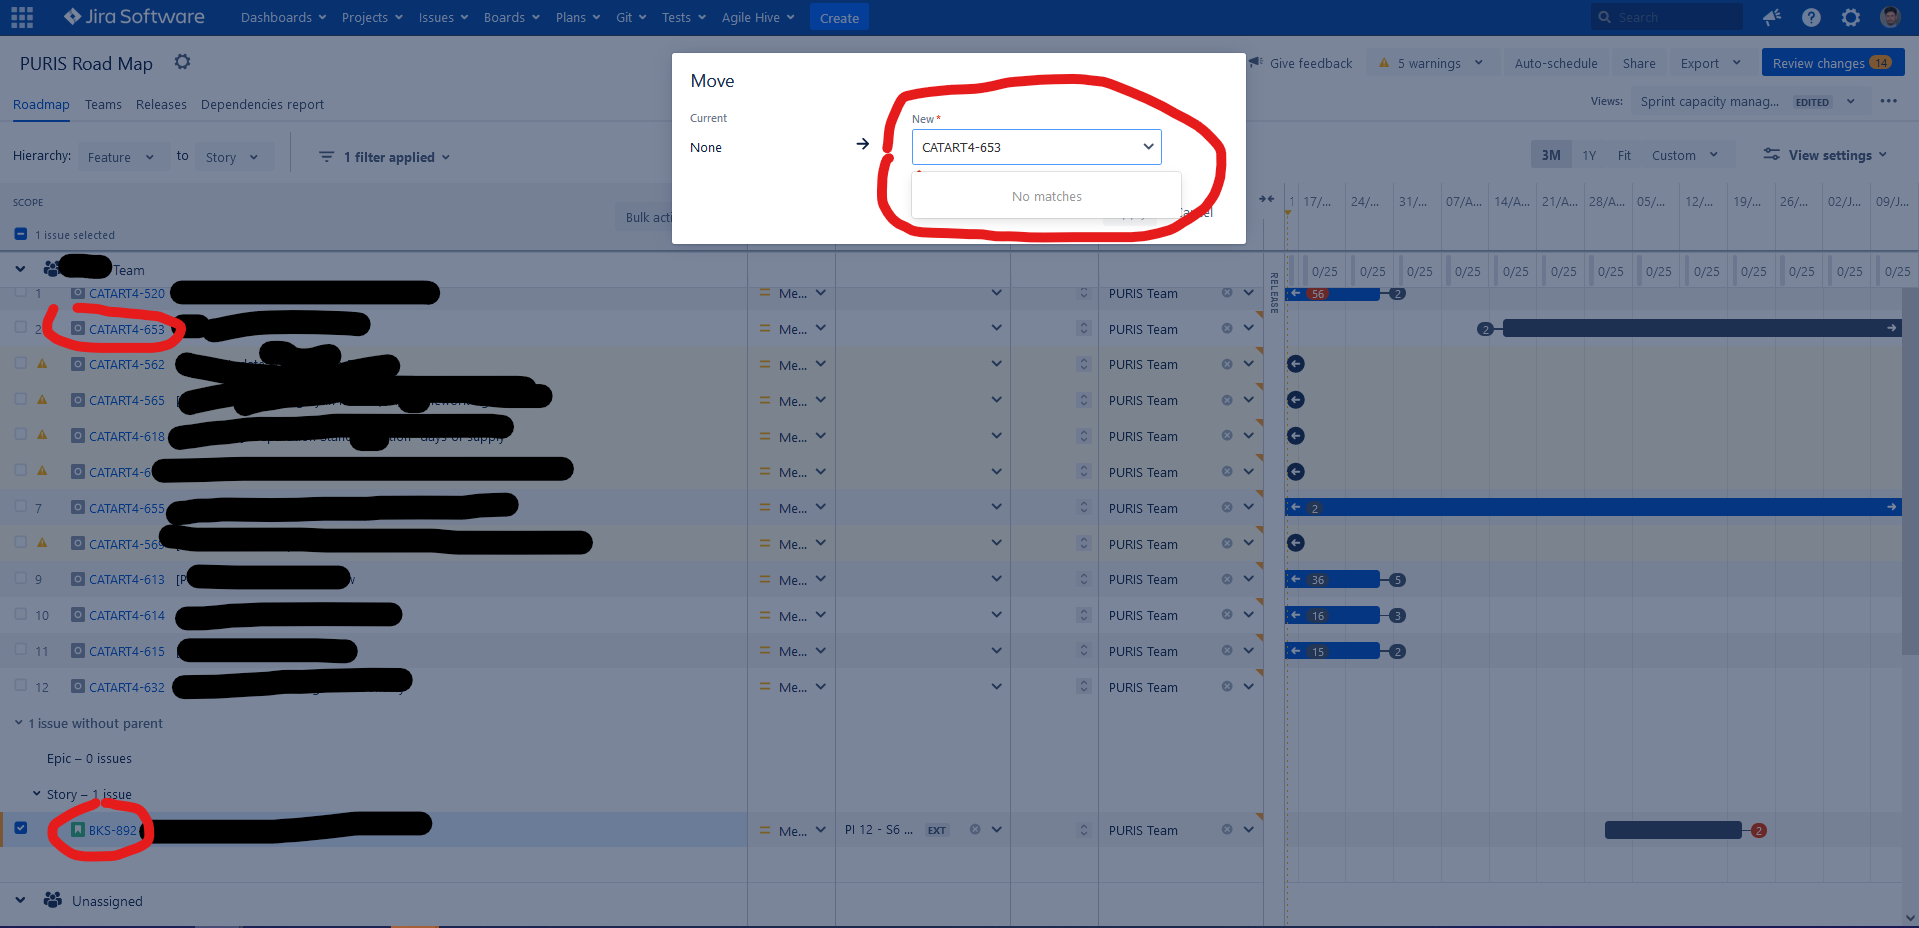
Task: Check the CATART4-613 row checkbox
Action: pyautogui.click(x=21, y=578)
